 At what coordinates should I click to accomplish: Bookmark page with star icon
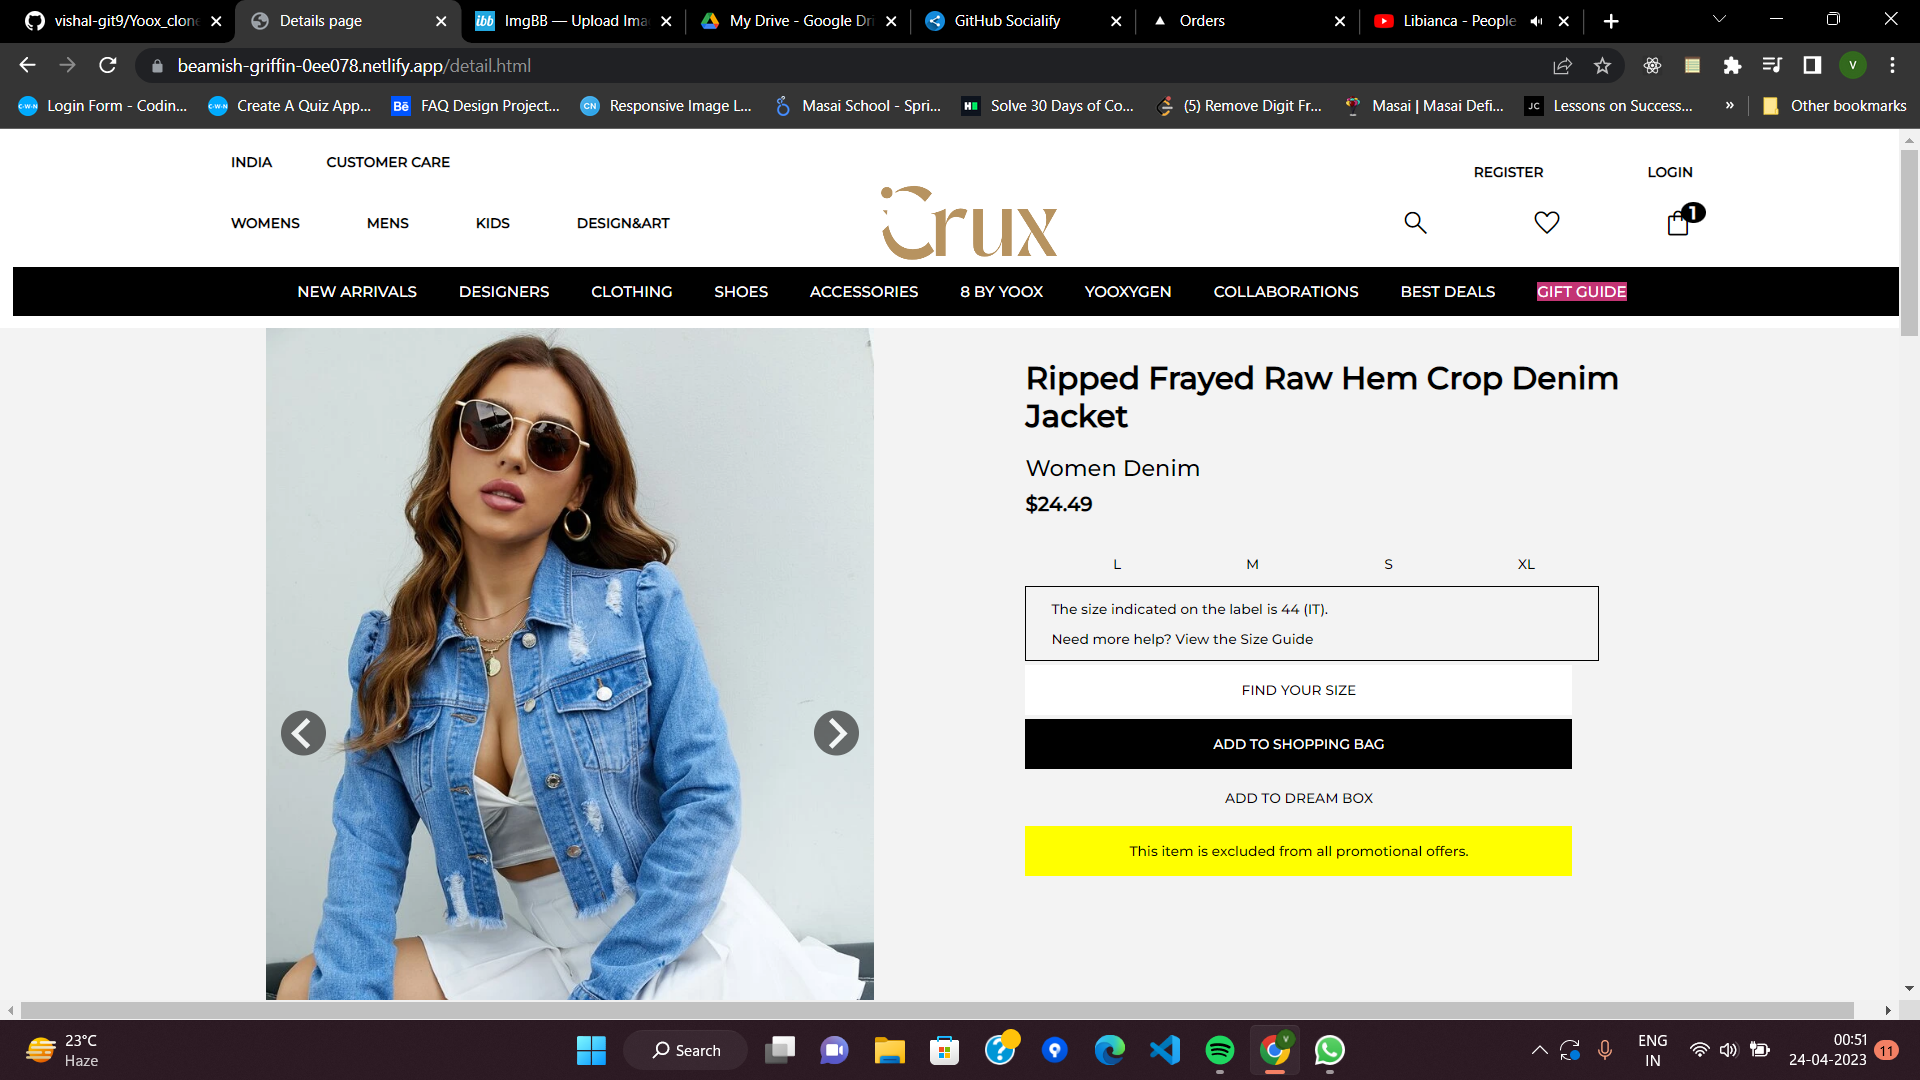point(1602,66)
